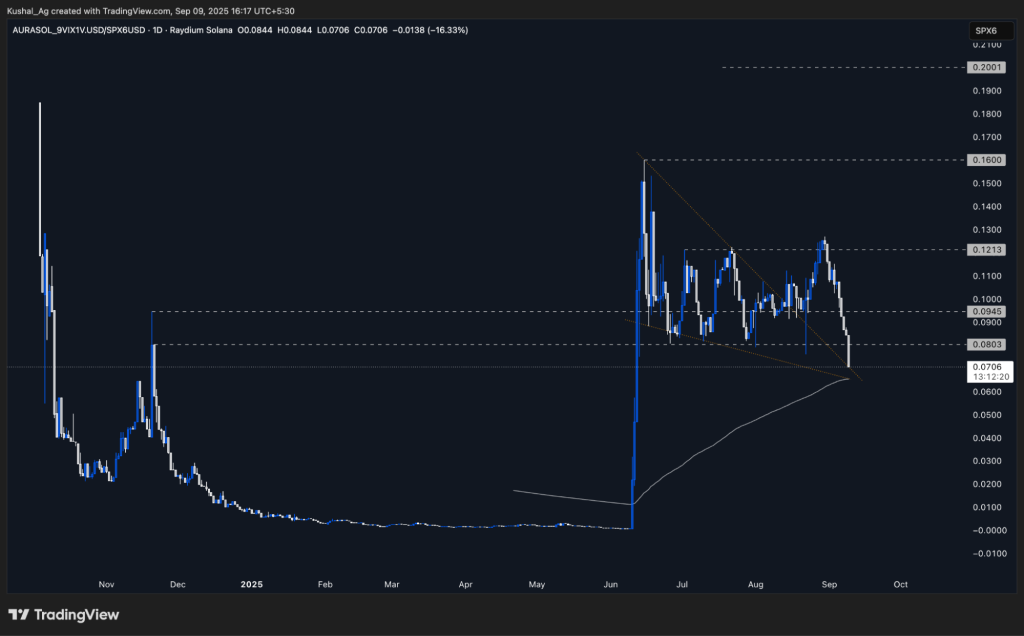1024x636 pixels.
Task: Click the Nov label on time axis
Action: [106, 584]
